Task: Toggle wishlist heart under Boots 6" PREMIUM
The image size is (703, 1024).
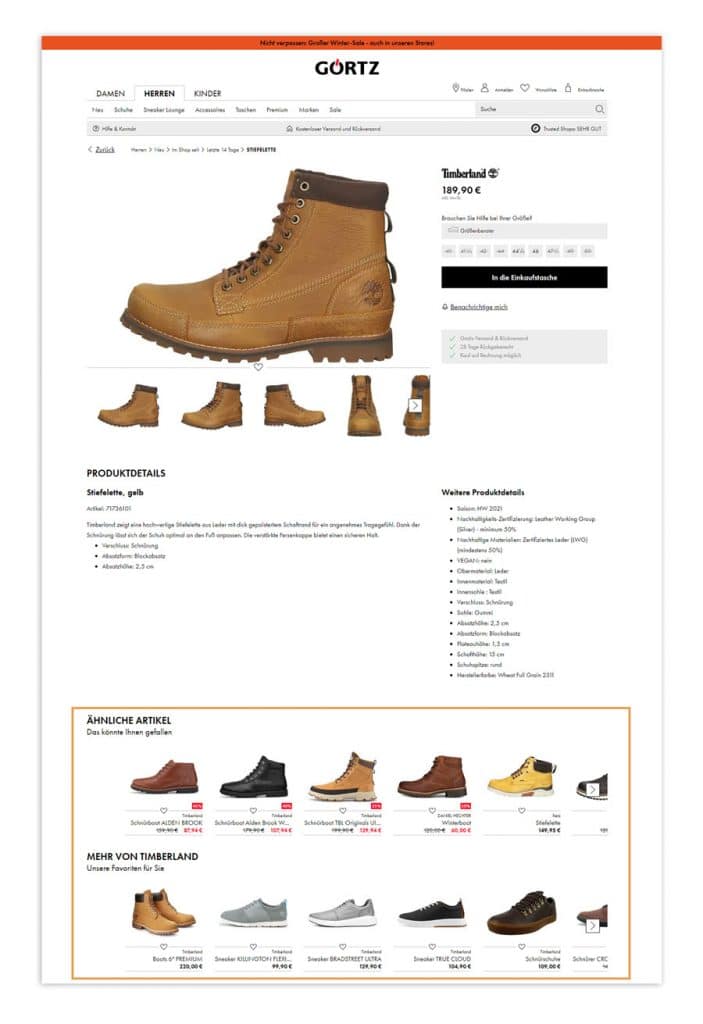Action: (x=164, y=946)
